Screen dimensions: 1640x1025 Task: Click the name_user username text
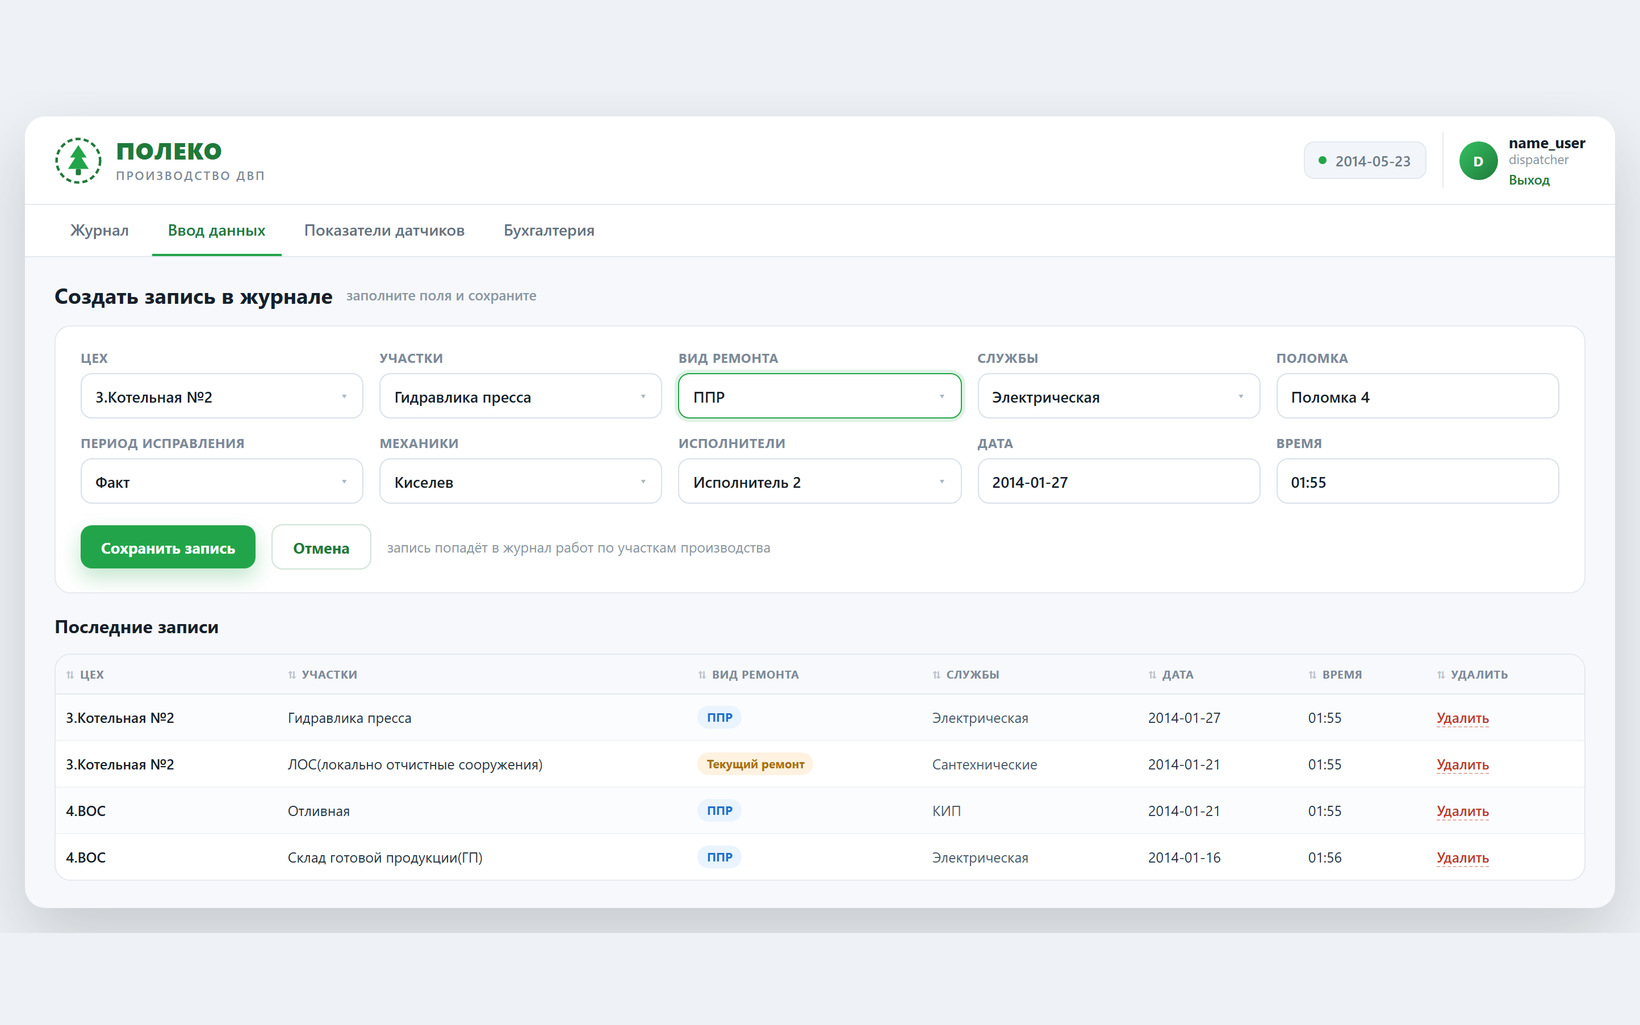click(x=1547, y=143)
